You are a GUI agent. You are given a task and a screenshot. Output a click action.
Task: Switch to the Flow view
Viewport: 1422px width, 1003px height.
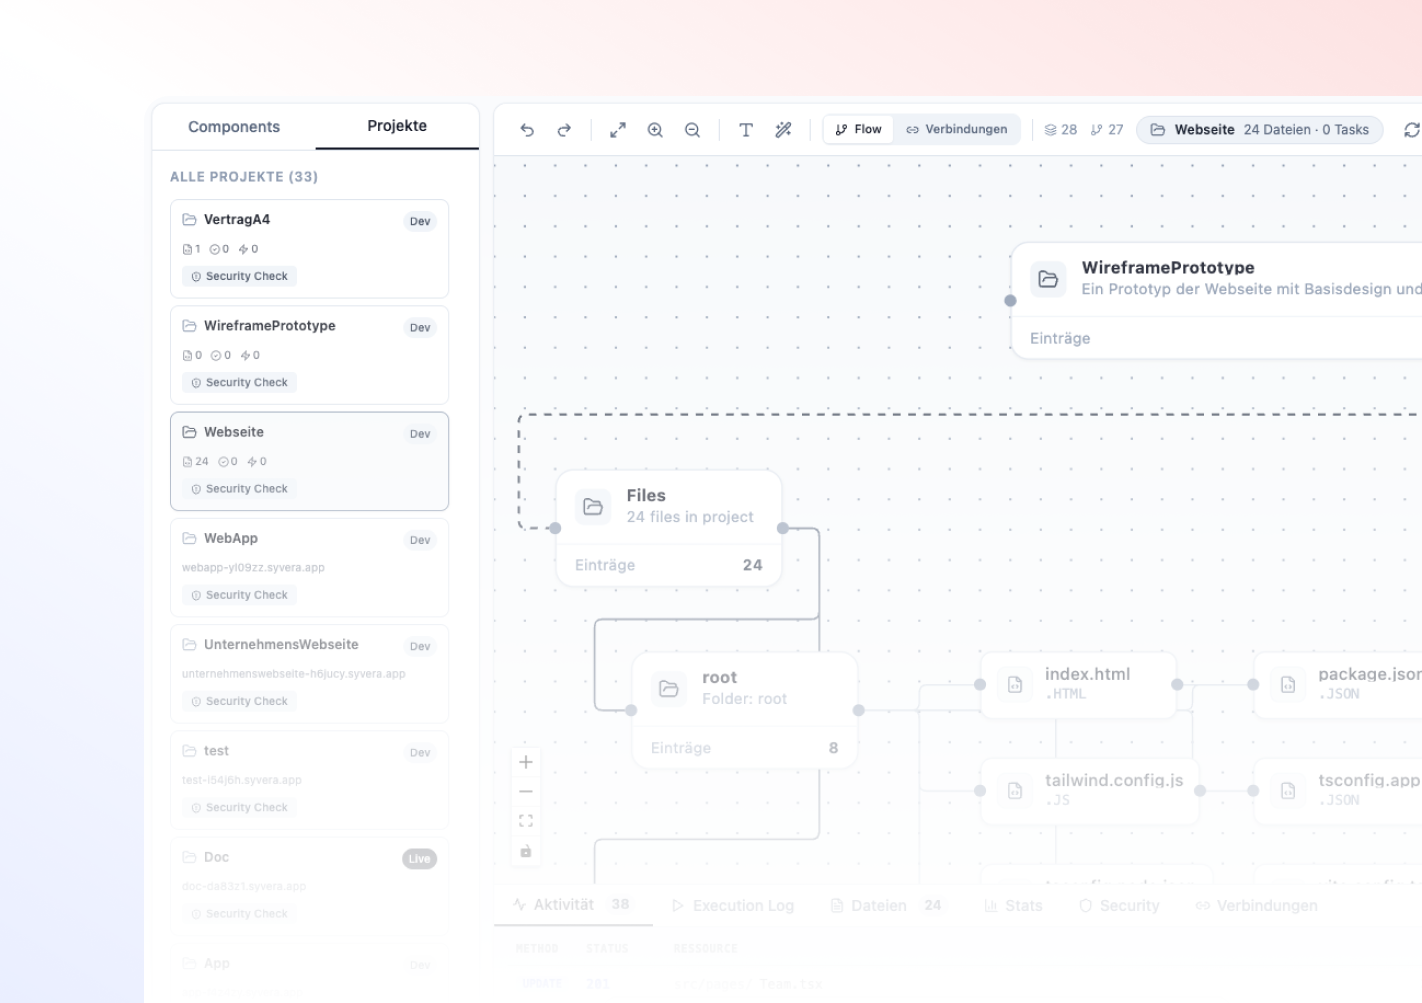(858, 130)
